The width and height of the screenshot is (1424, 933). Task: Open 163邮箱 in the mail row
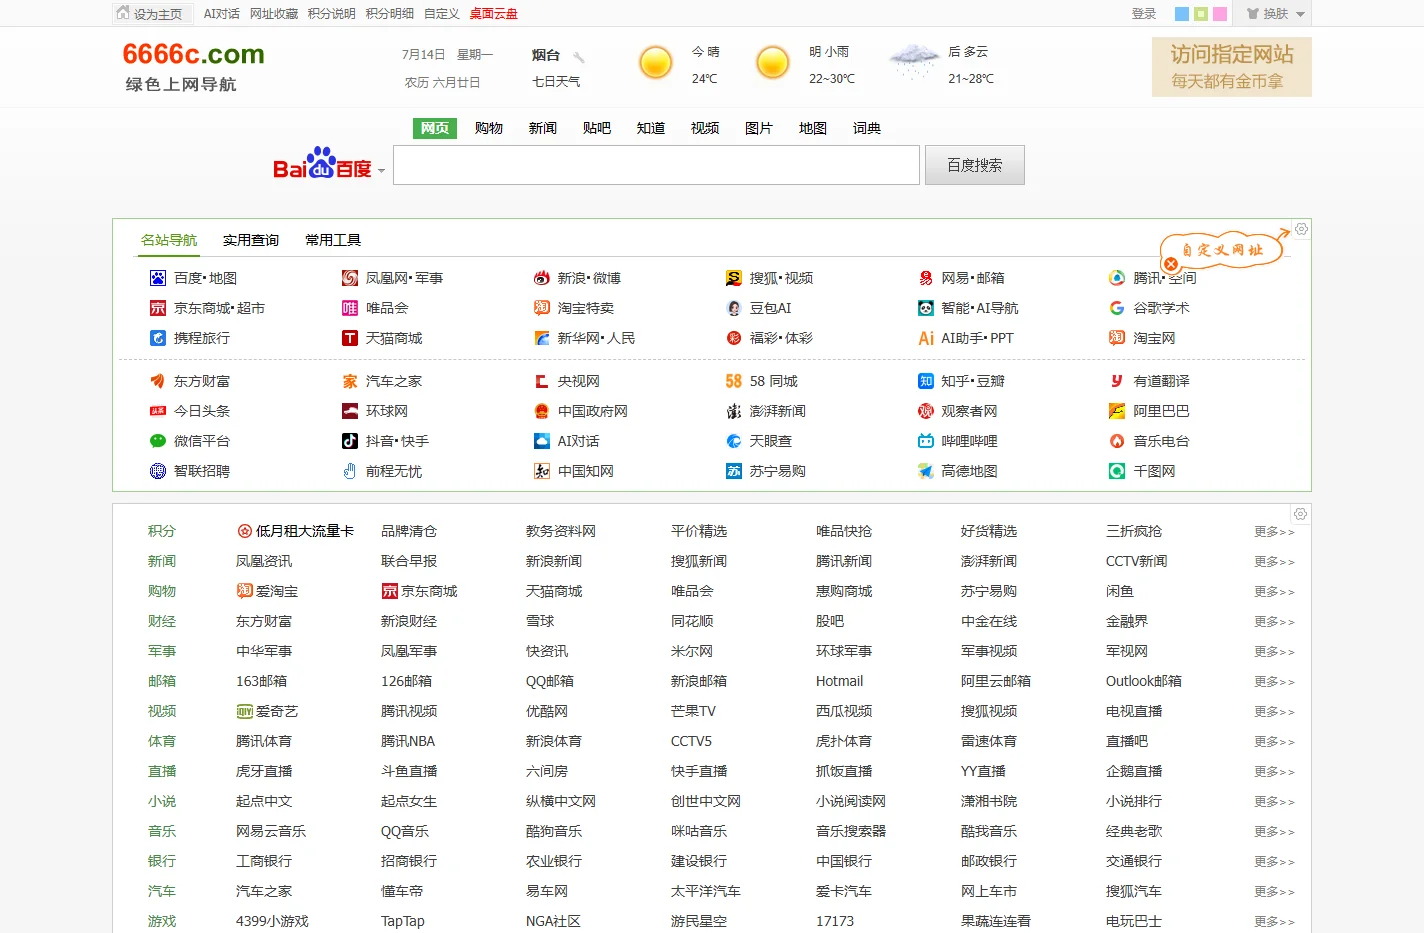[261, 681]
